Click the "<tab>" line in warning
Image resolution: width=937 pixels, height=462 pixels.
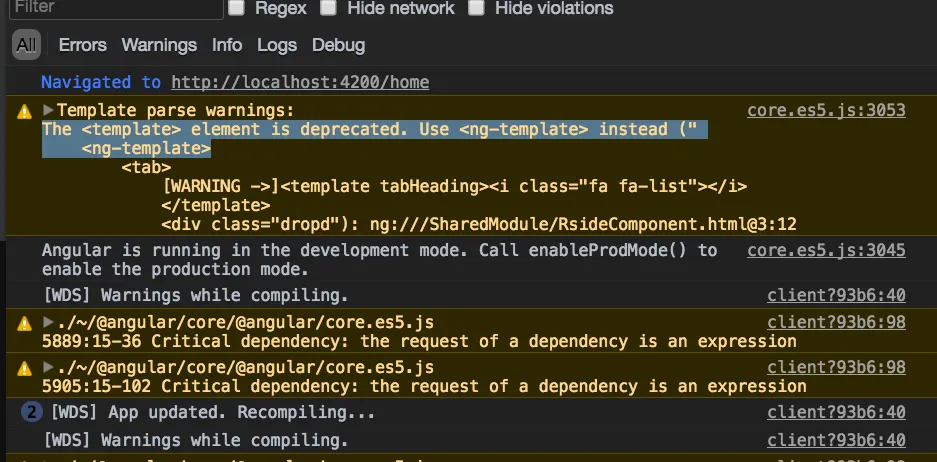click(146, 167)
